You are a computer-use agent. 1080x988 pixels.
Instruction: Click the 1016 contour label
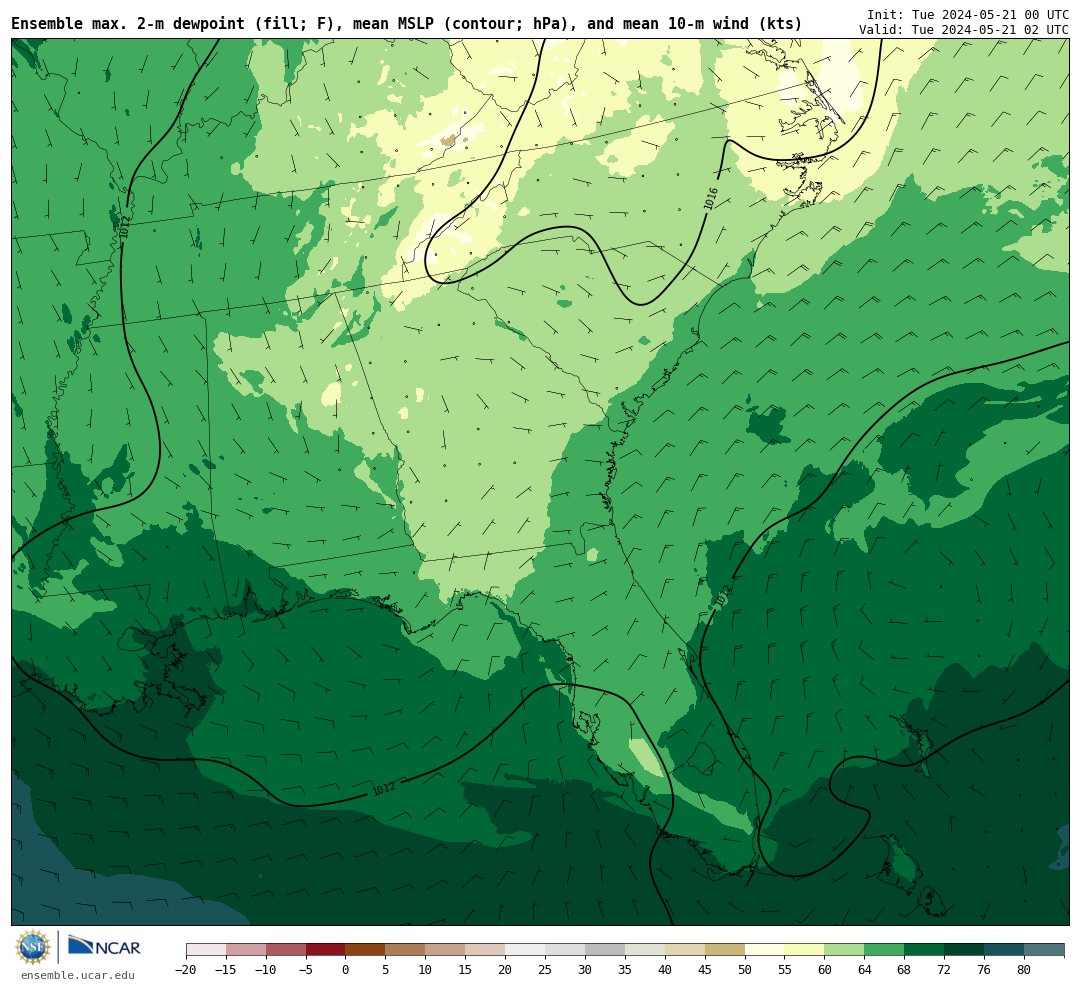[x=711, y=198]
